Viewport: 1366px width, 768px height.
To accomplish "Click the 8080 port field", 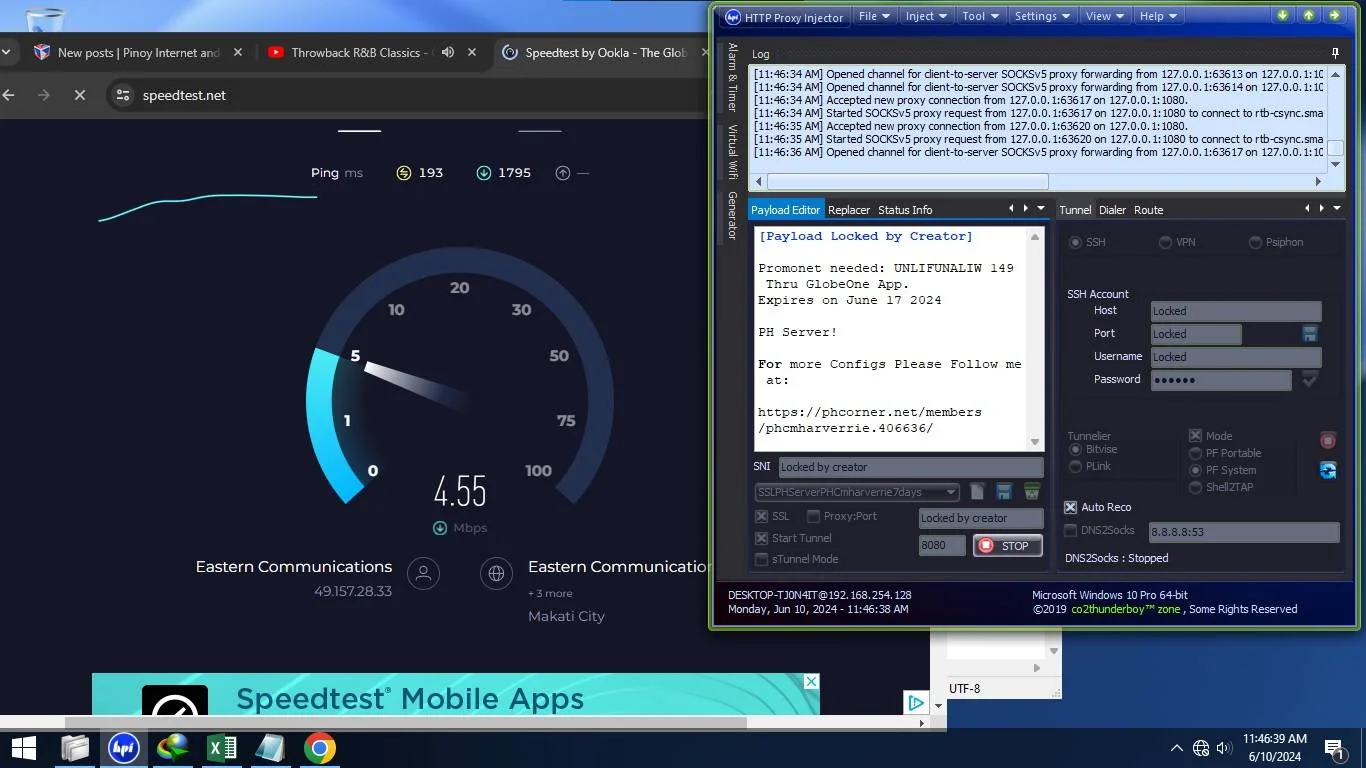I will [x=942, y=546].
